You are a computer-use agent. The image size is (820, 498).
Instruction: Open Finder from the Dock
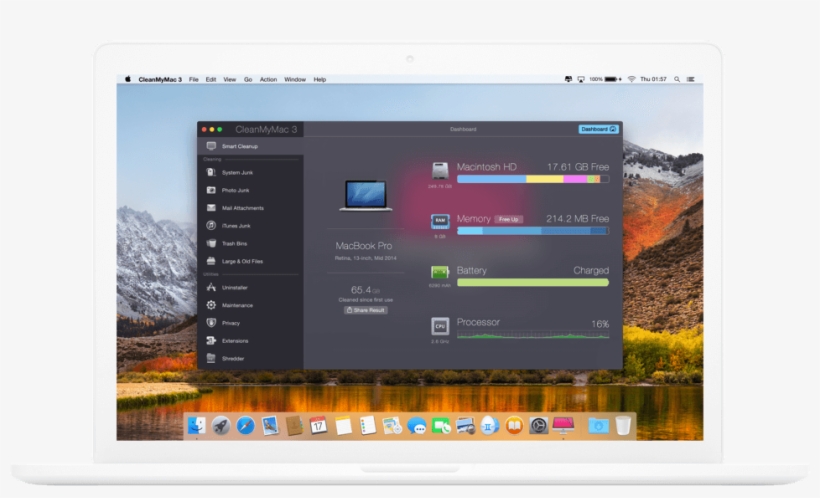pos(197,426)
